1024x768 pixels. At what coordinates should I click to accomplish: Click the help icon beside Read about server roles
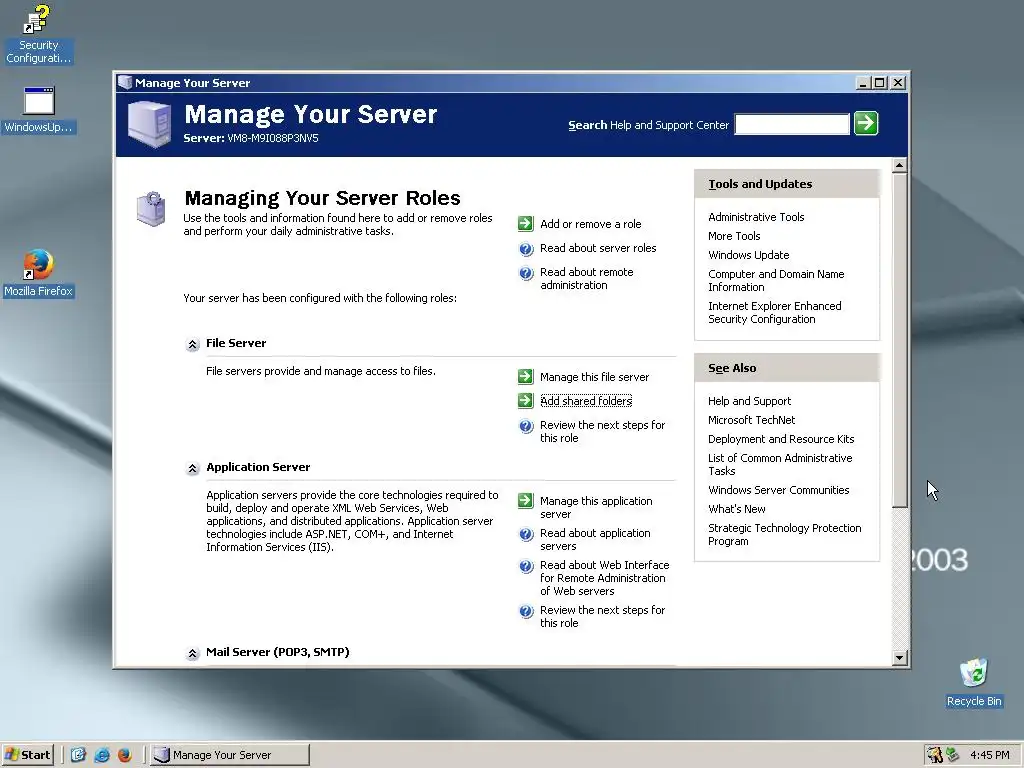click(x=526, y=249)
